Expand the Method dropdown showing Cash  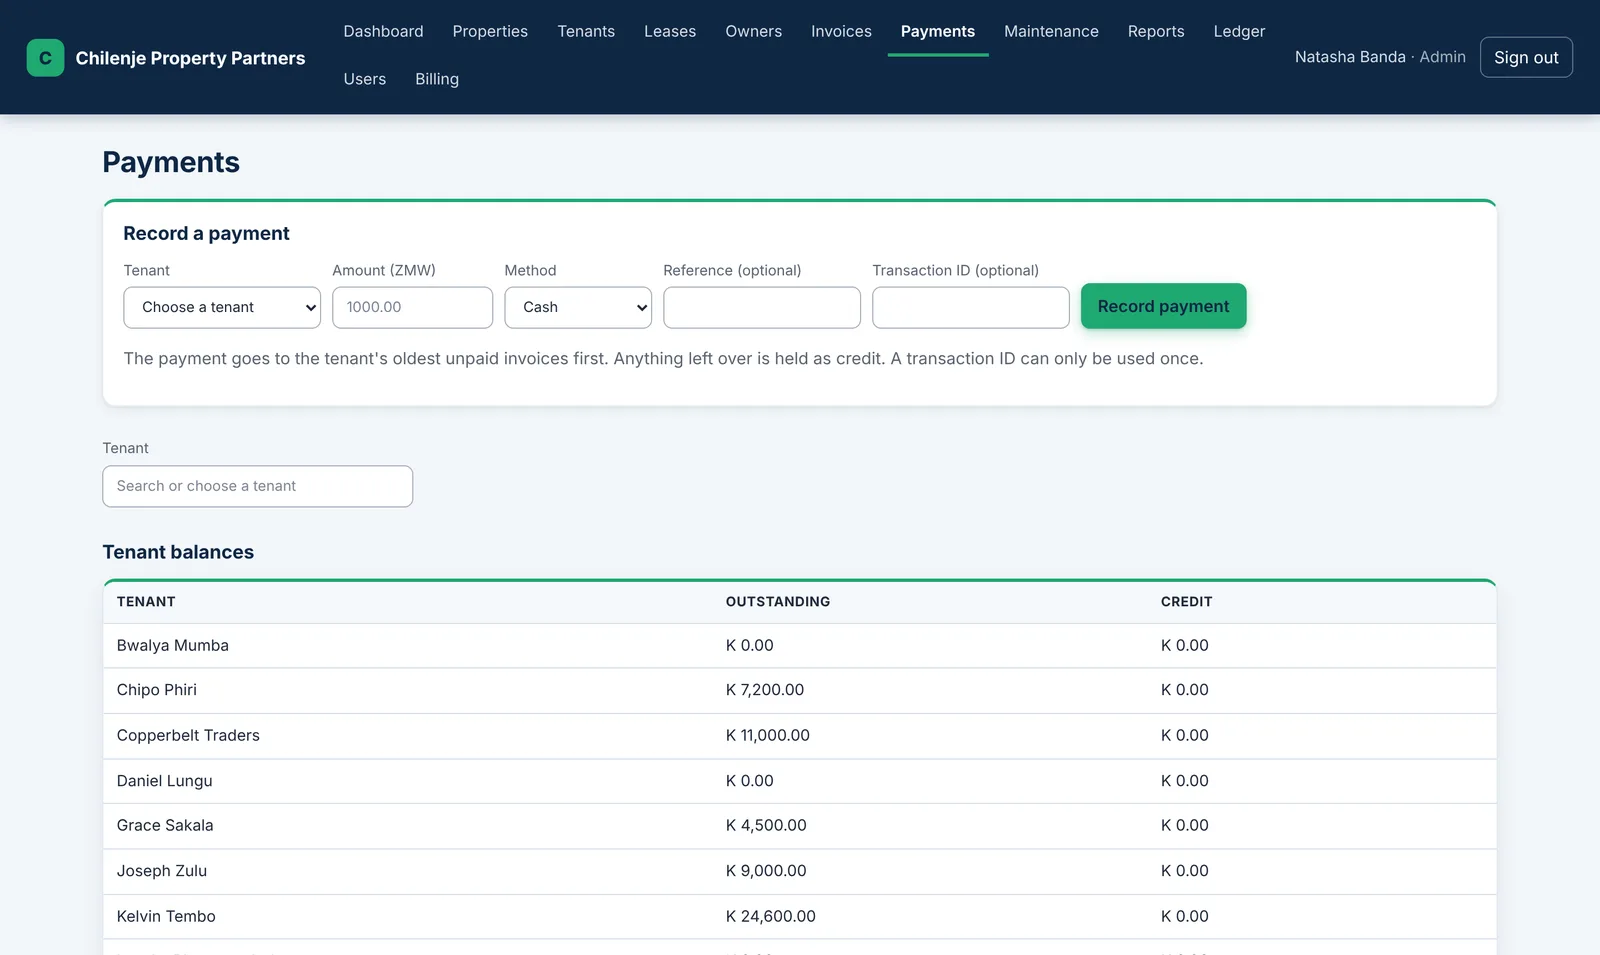tap(578, 307)
